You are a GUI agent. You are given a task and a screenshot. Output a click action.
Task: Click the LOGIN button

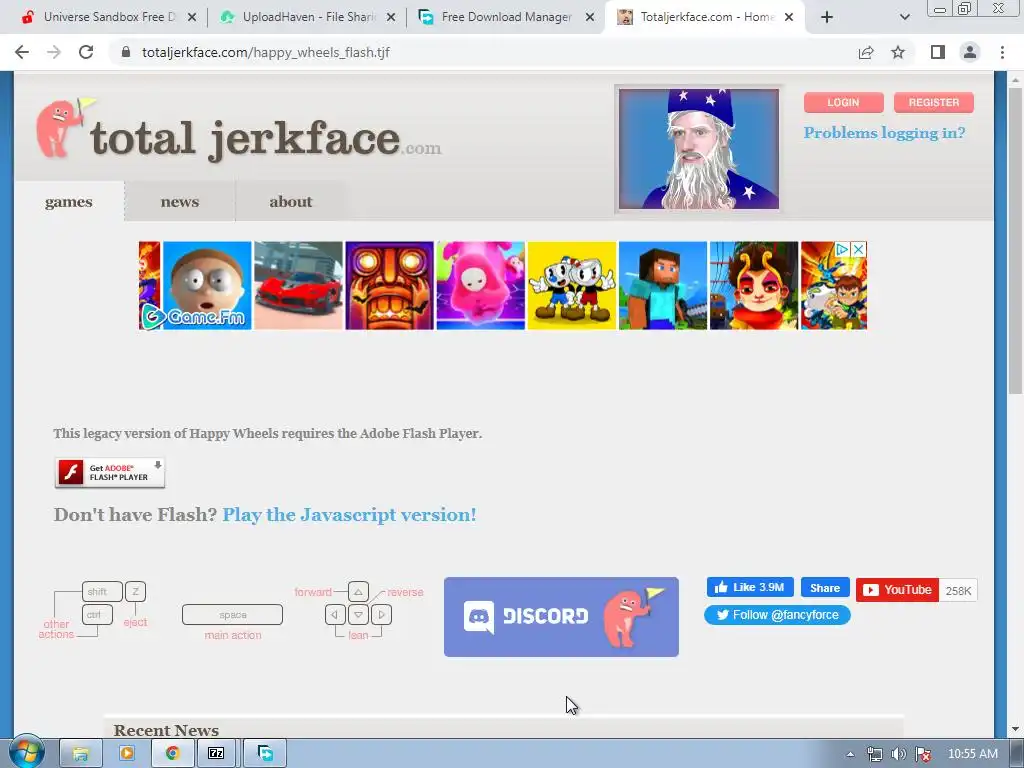click(843, 103)
